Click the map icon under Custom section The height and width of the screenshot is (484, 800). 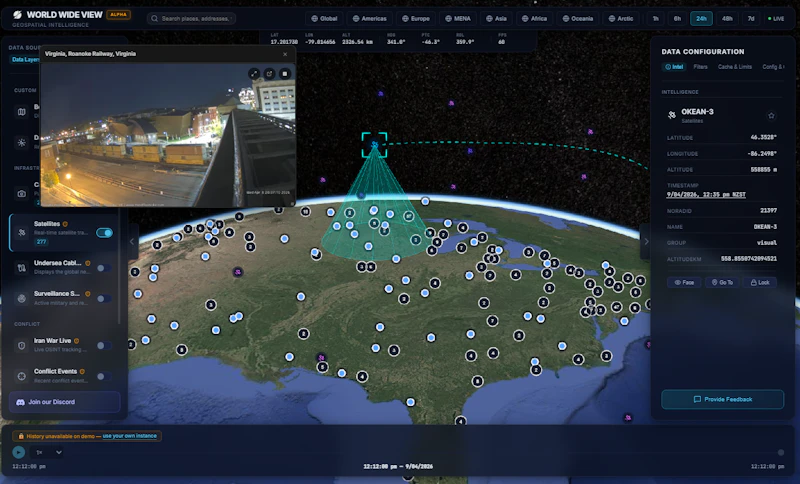(x=21, y=112)
